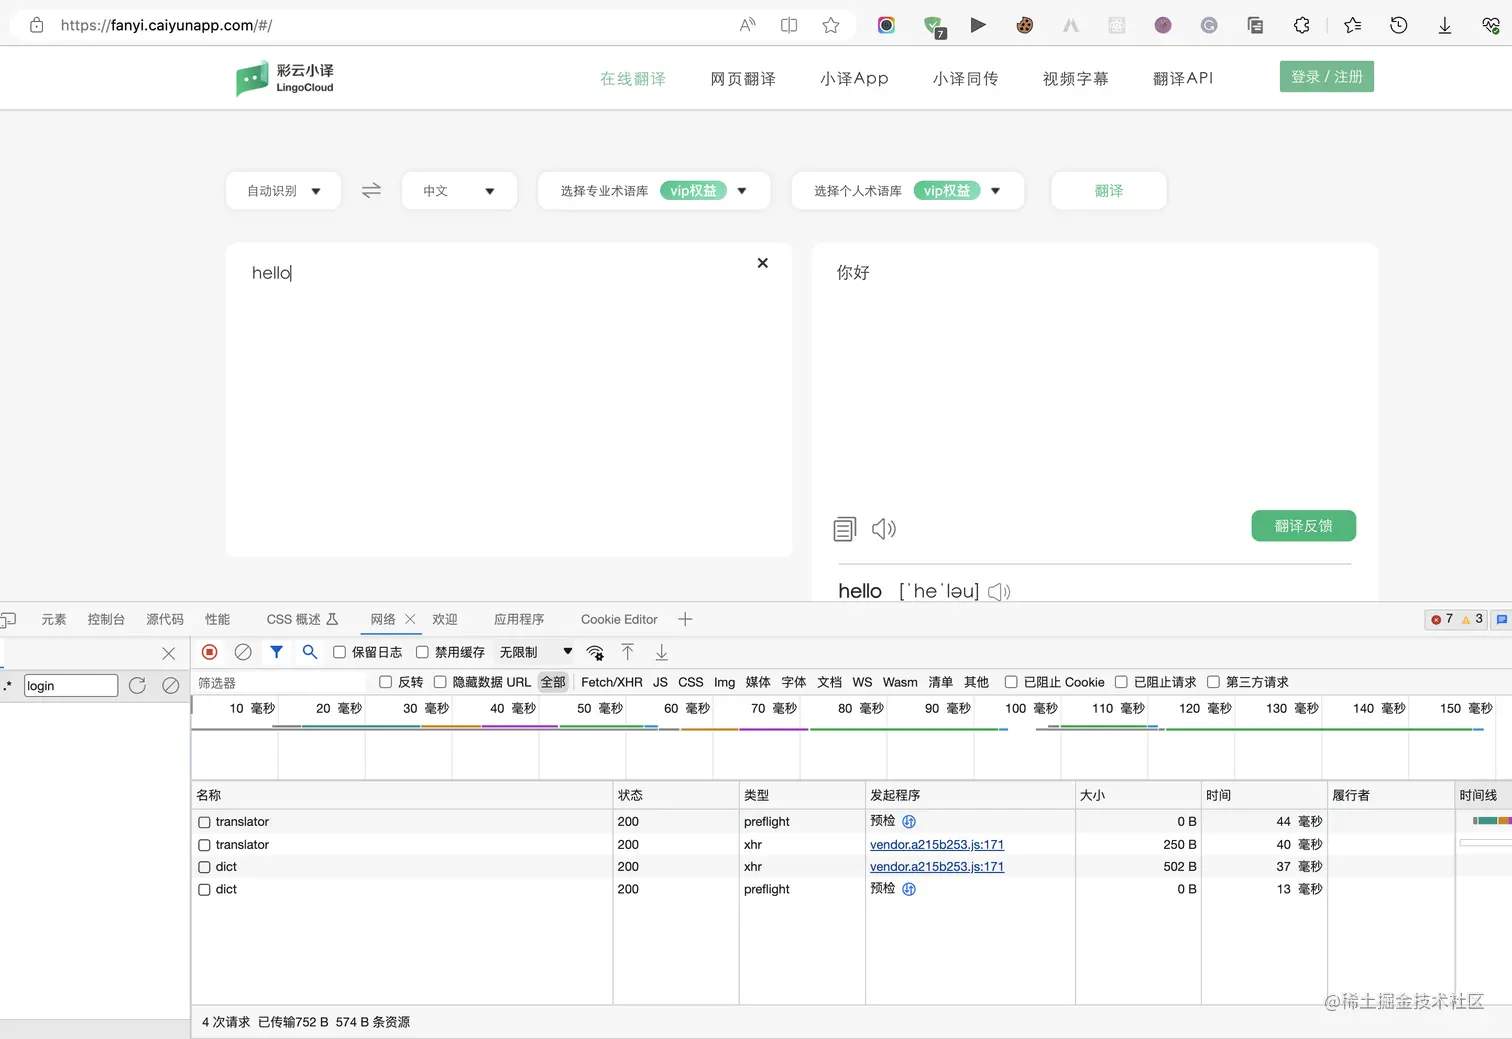Add a new DevTools tab with plus icon

685,619
